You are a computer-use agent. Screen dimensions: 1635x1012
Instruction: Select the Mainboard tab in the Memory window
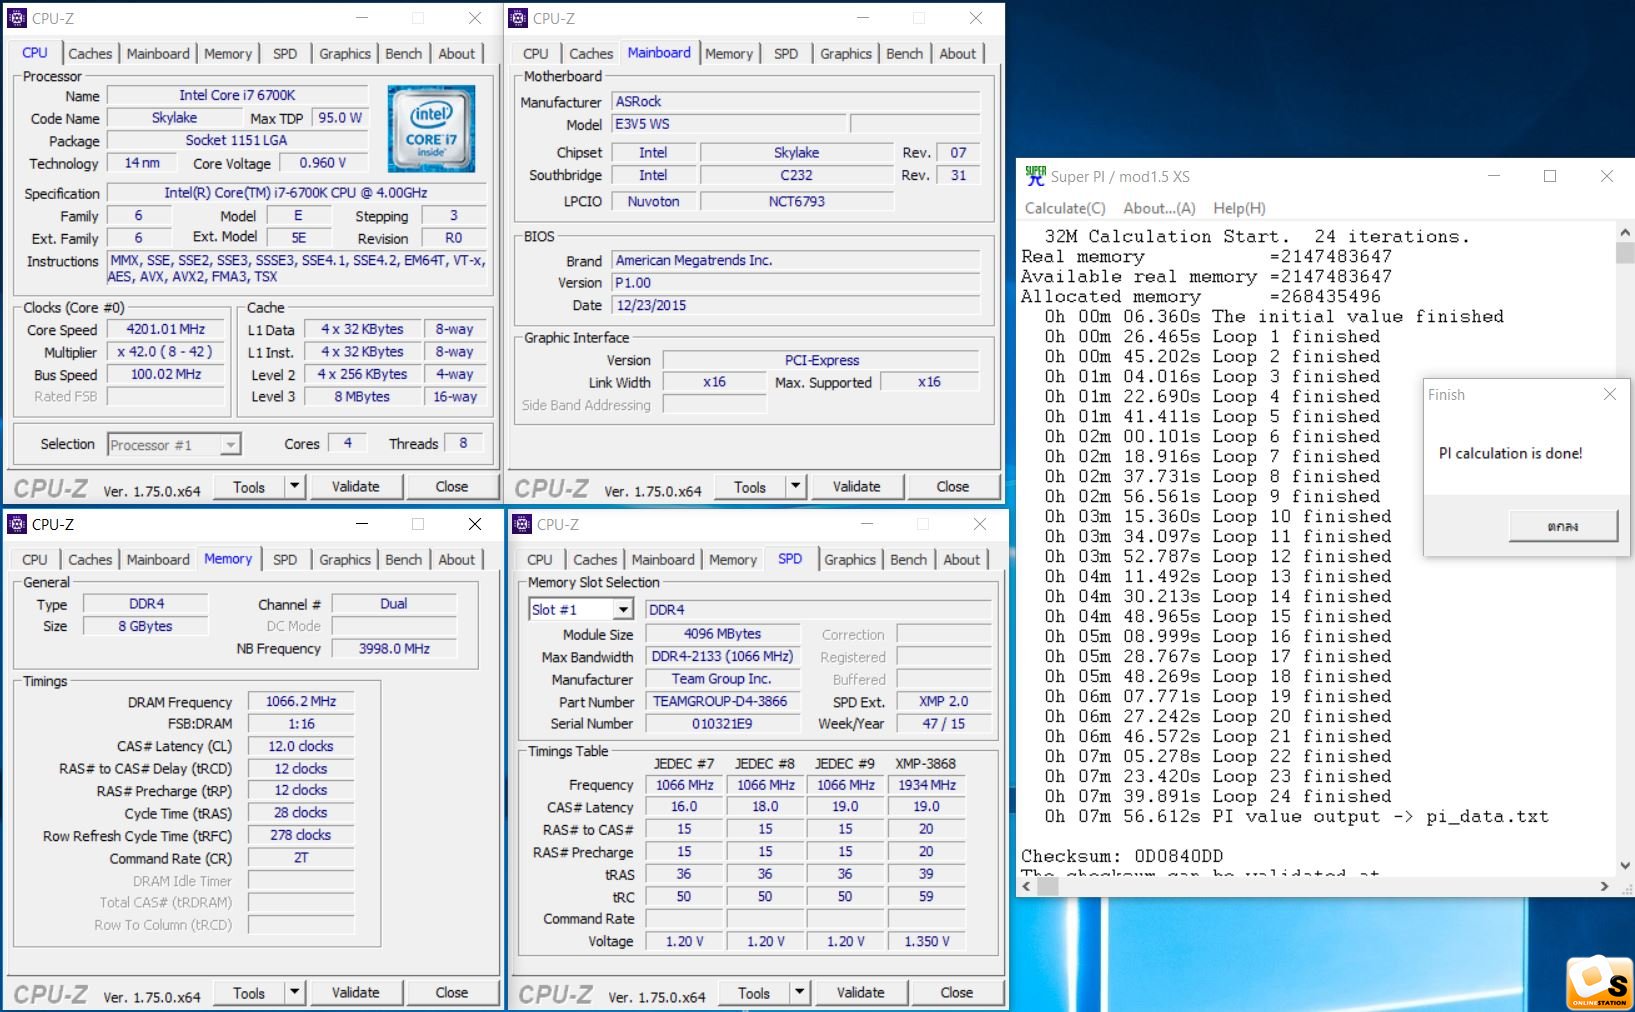(x=158, y=560)
